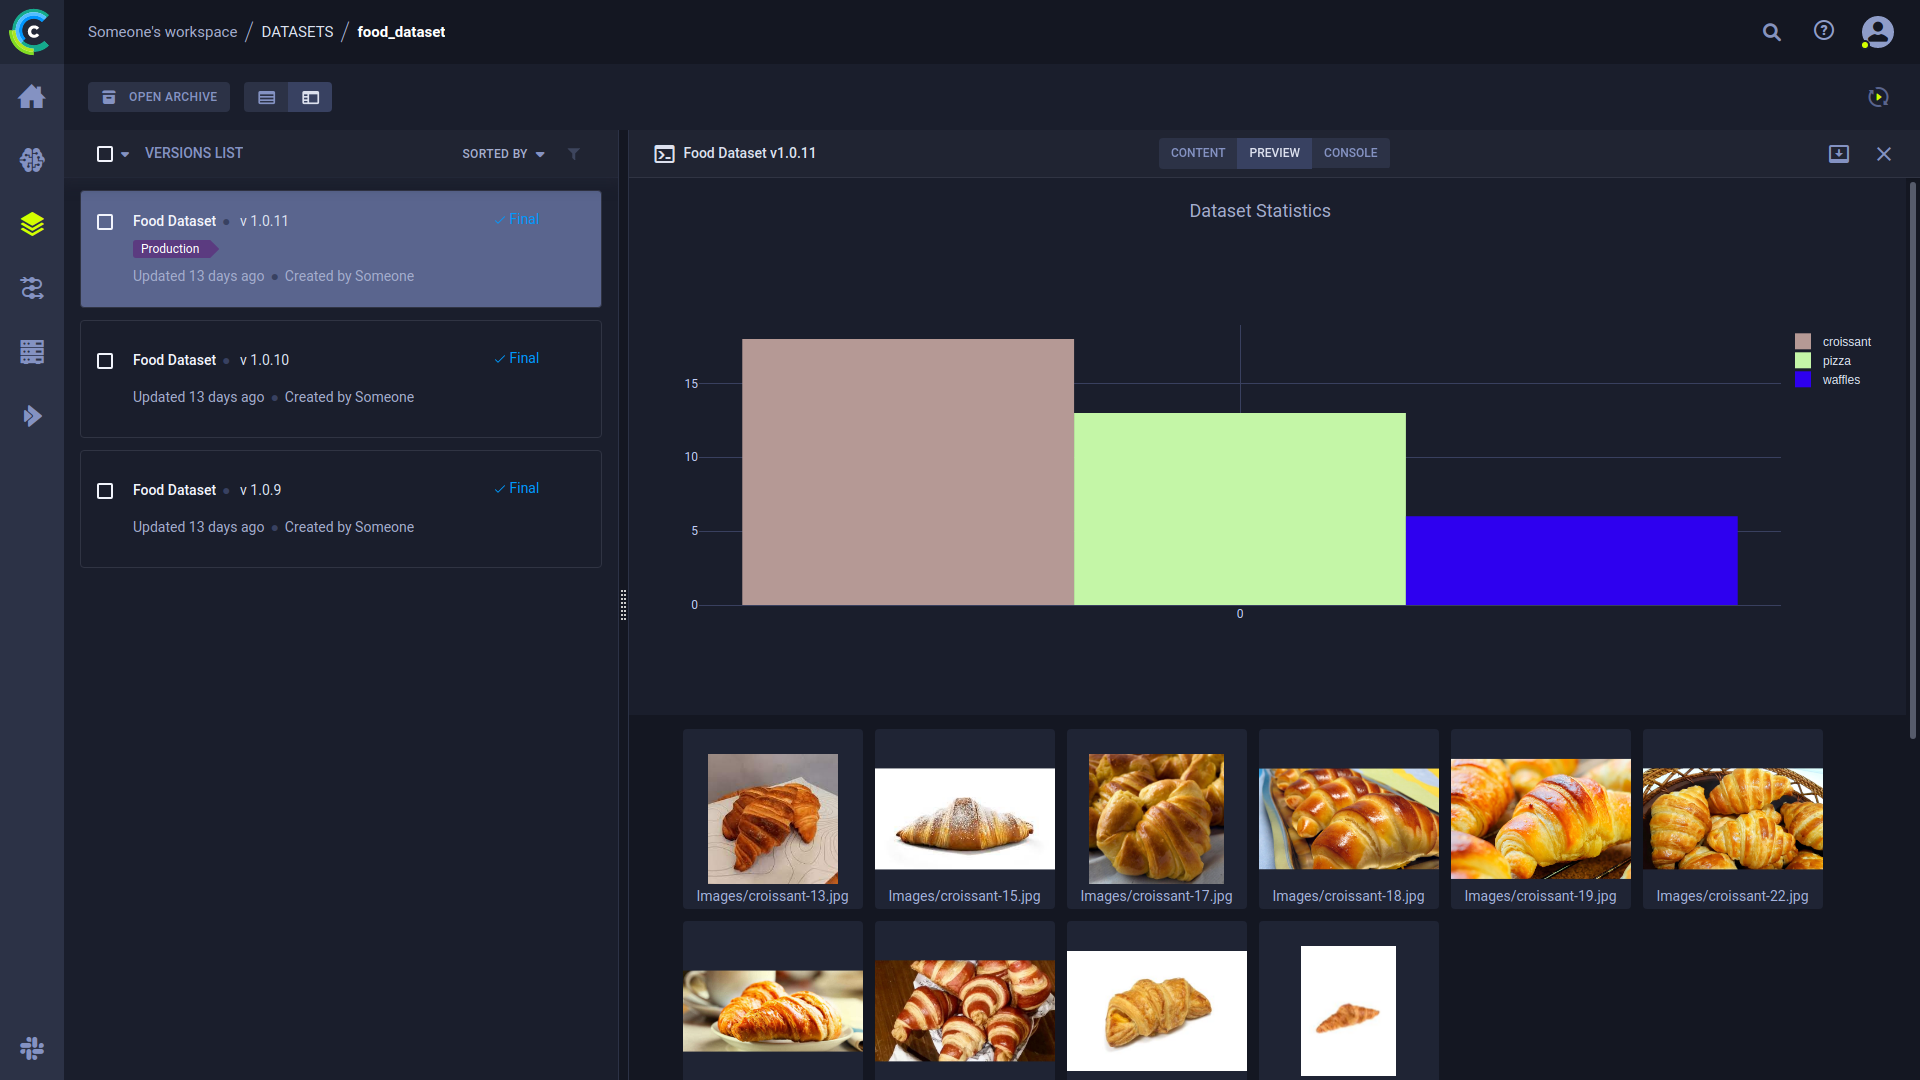Click the download panel icon
This screenshot has width=1920, height=1080.
[x=1839, y=154]
